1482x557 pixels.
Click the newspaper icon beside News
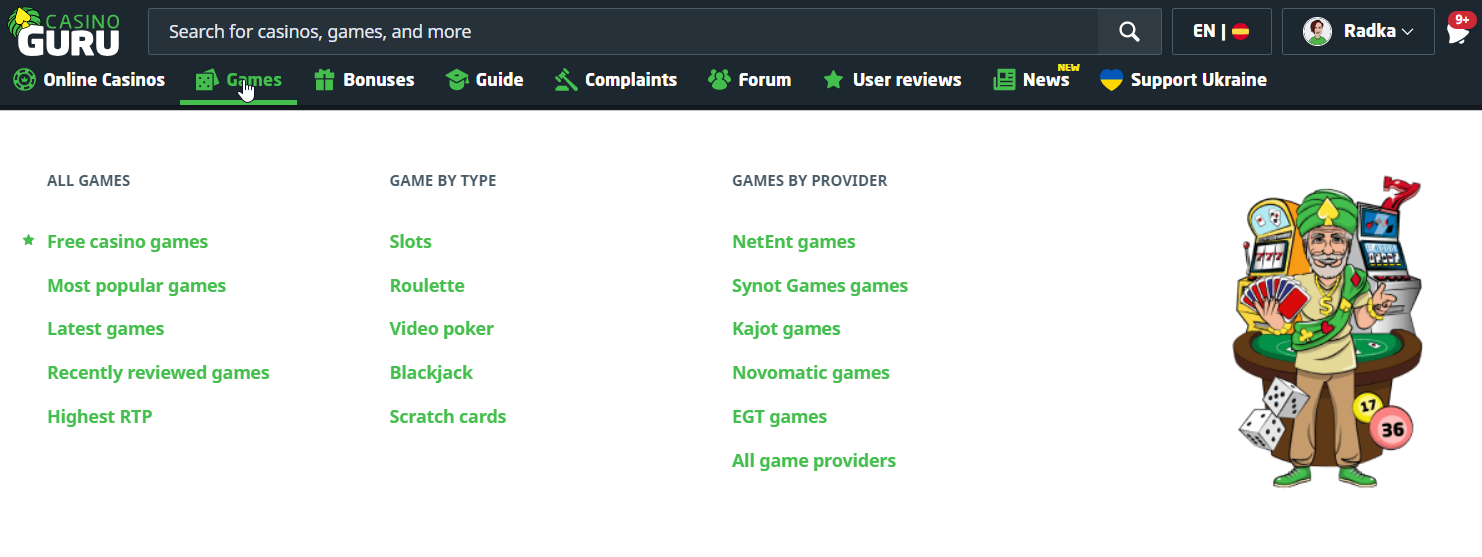point(1004,80)
